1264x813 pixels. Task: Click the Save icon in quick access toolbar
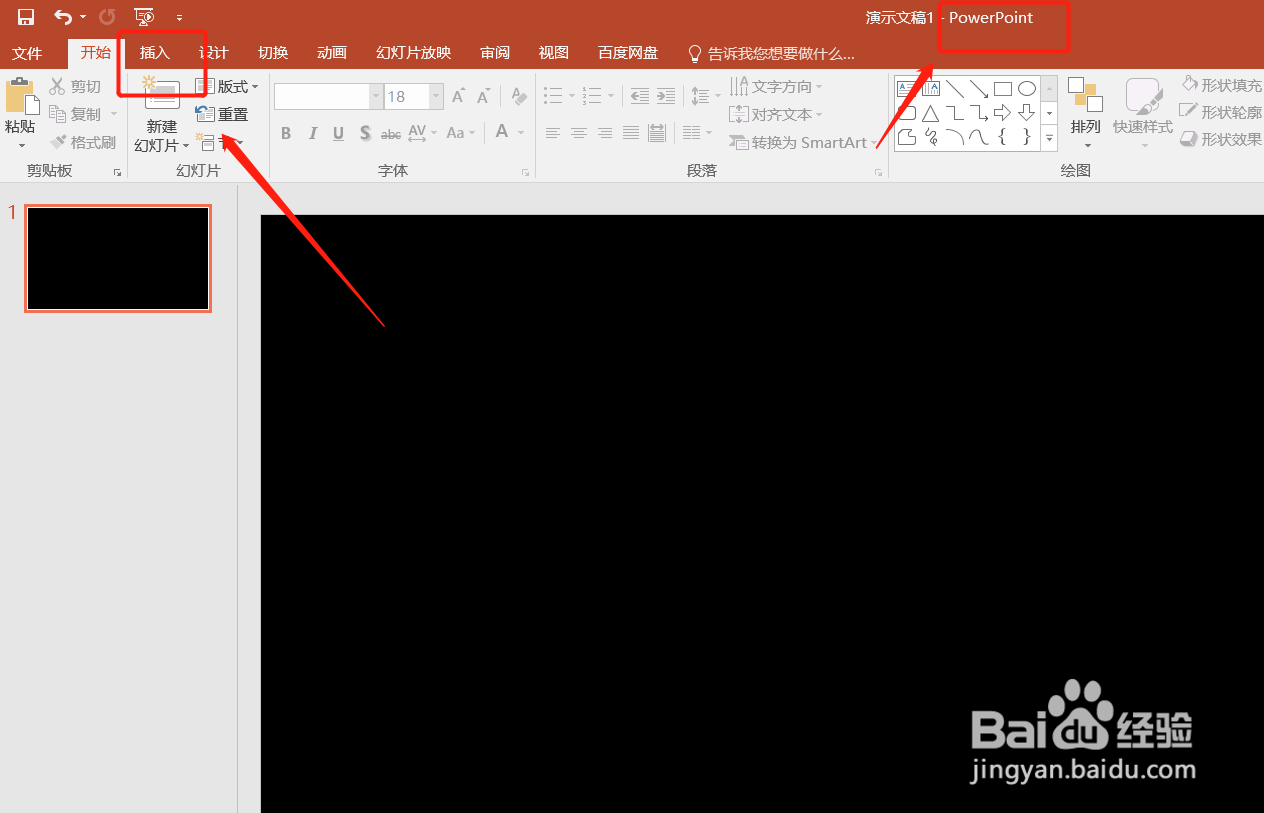click(x=26, y=17)
